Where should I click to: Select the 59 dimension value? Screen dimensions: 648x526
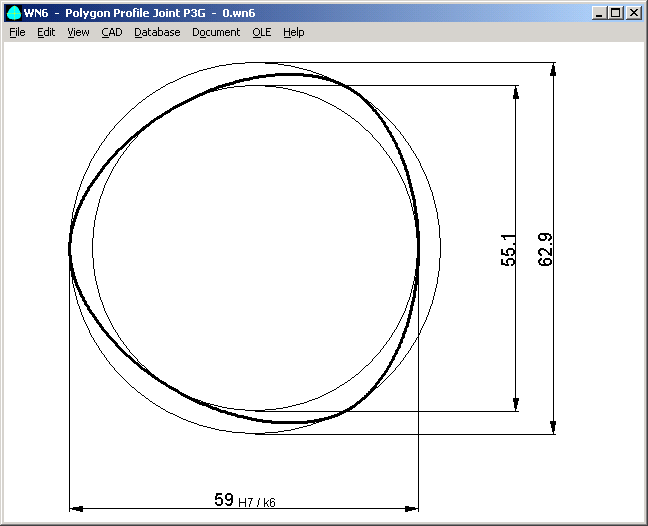coord(224,498)
